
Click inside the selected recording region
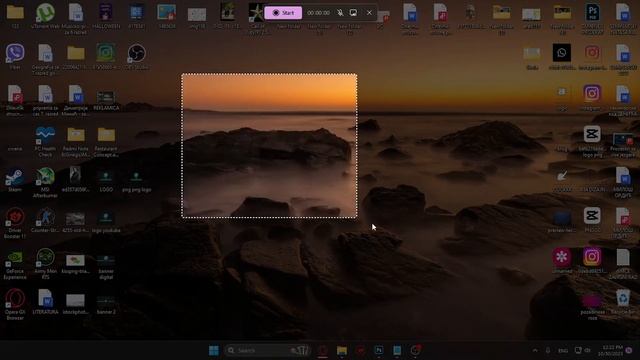click(269, 146)
